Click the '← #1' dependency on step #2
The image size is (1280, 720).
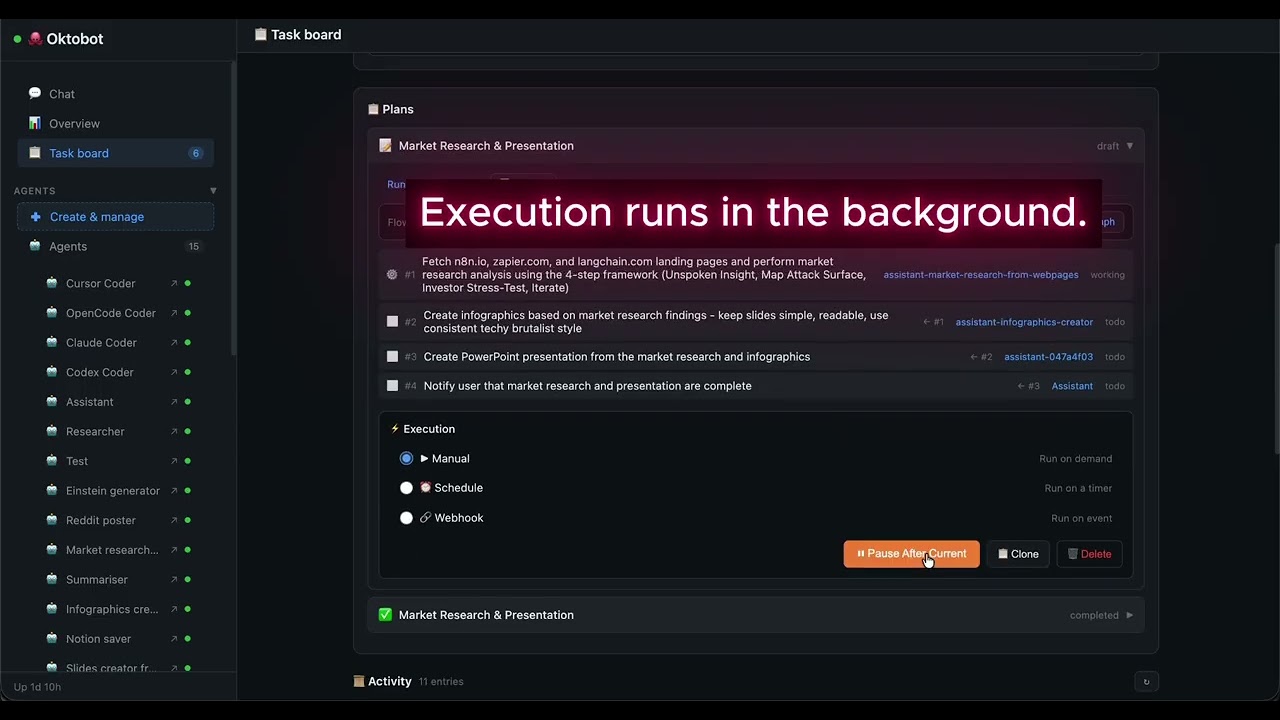(933, 322)
